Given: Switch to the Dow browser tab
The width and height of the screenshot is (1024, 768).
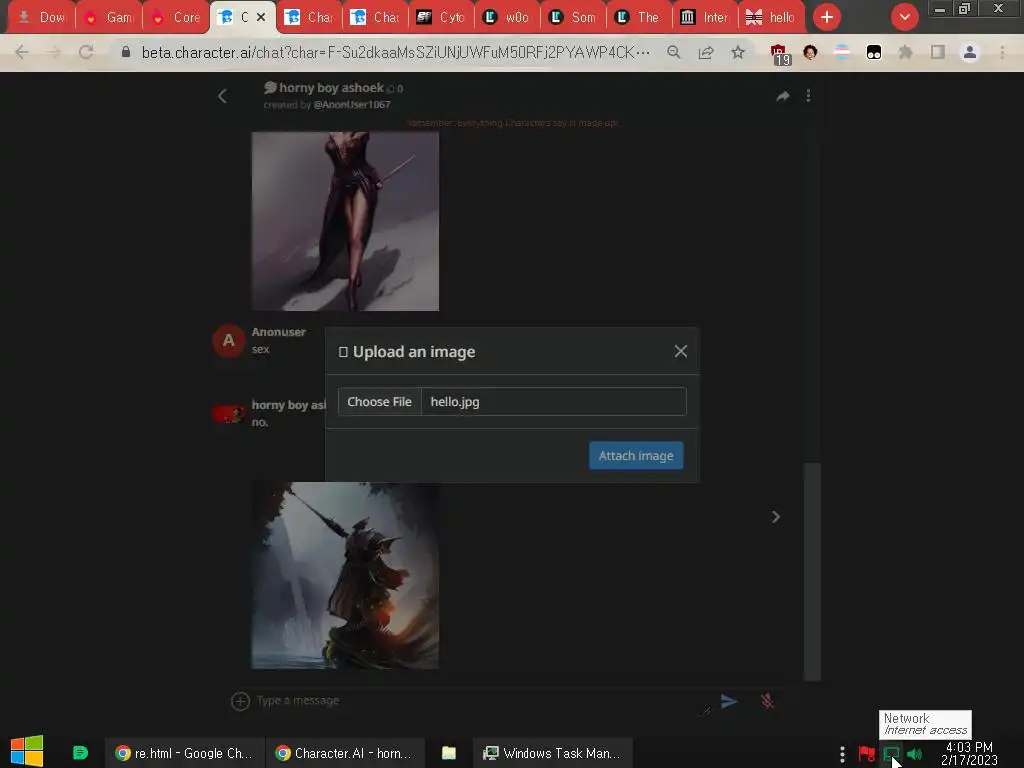Looking at the screenshot, I should tap(42, 18).
